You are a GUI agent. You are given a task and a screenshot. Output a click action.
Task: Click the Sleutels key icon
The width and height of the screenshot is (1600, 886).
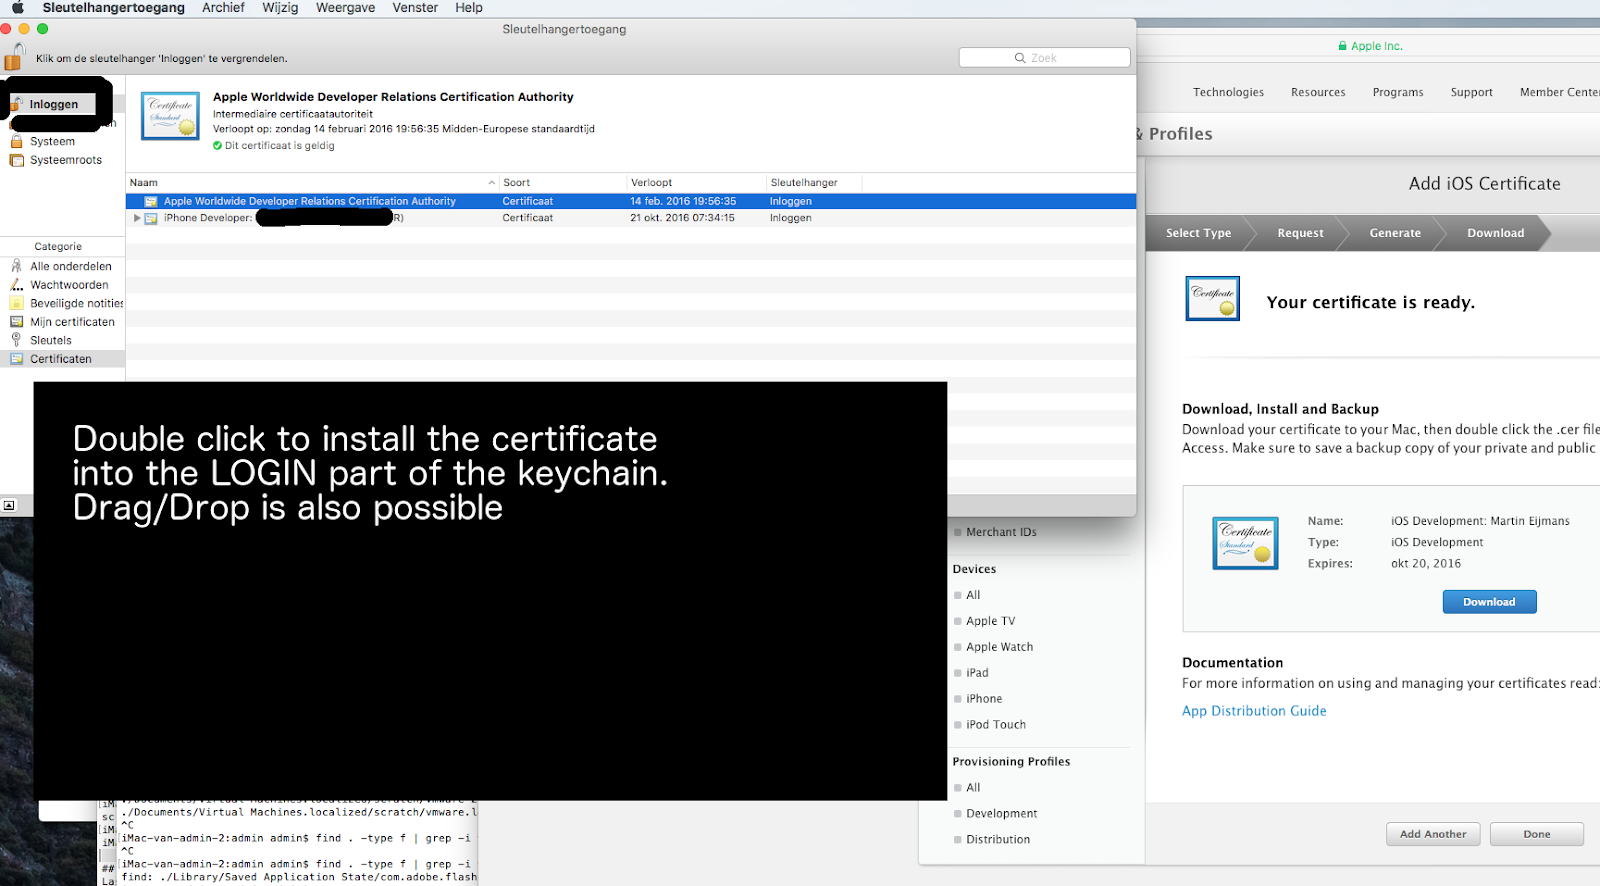point(16,340)
